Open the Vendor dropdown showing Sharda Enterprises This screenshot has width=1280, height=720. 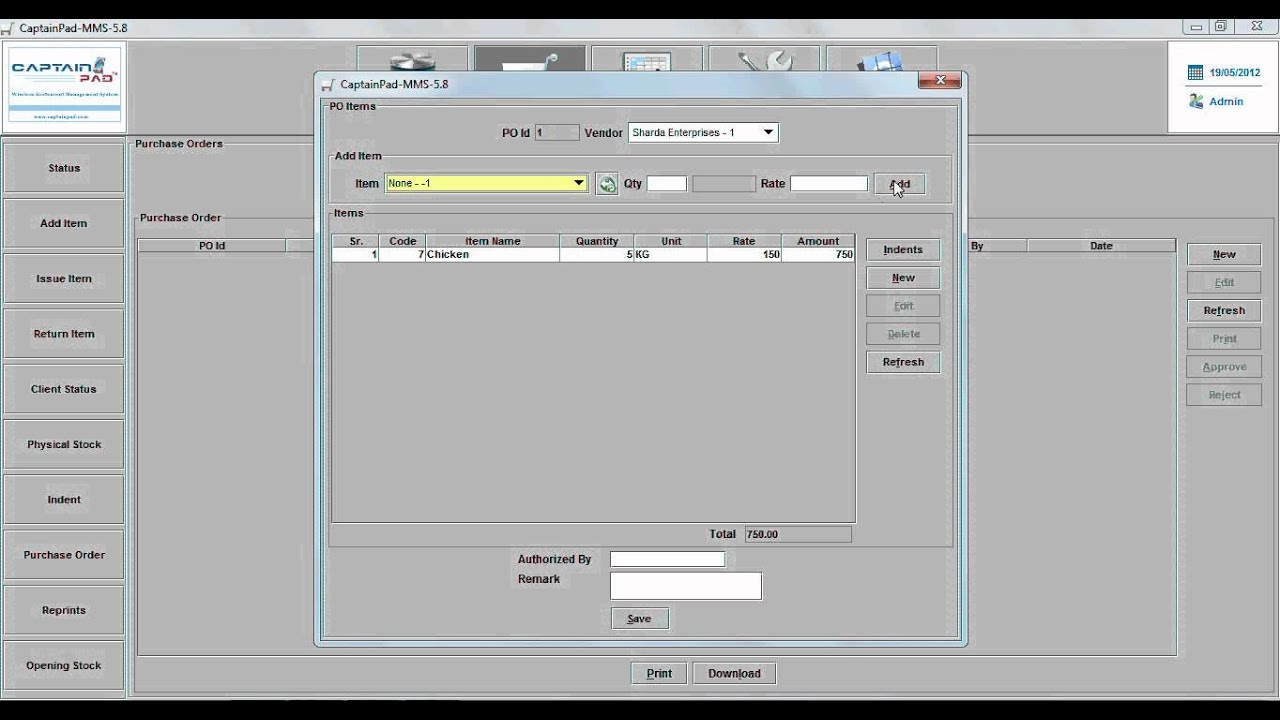703,132
